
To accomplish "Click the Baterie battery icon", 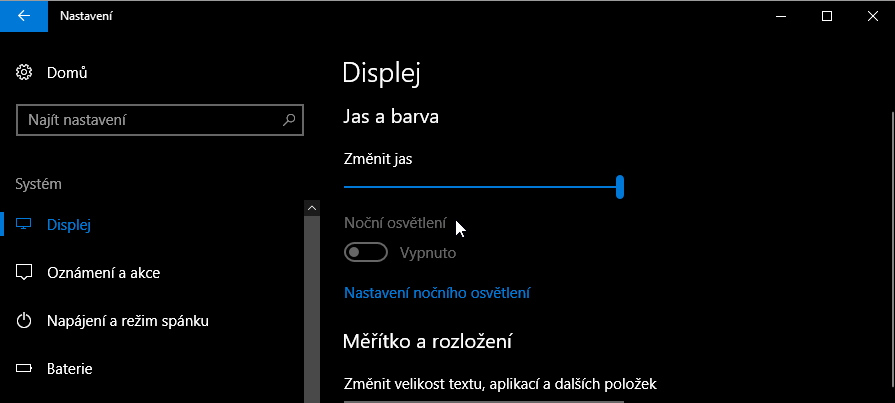I will tap(25, 369).
